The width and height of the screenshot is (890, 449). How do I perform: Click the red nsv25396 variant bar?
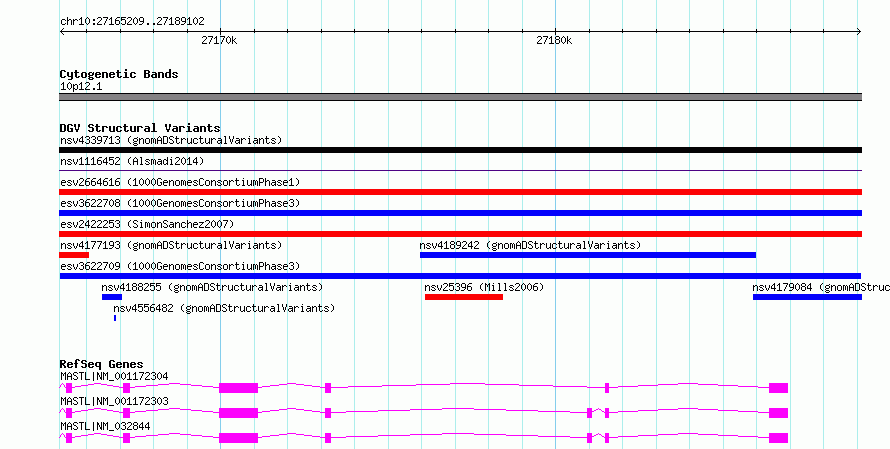(x=464, y=297)
